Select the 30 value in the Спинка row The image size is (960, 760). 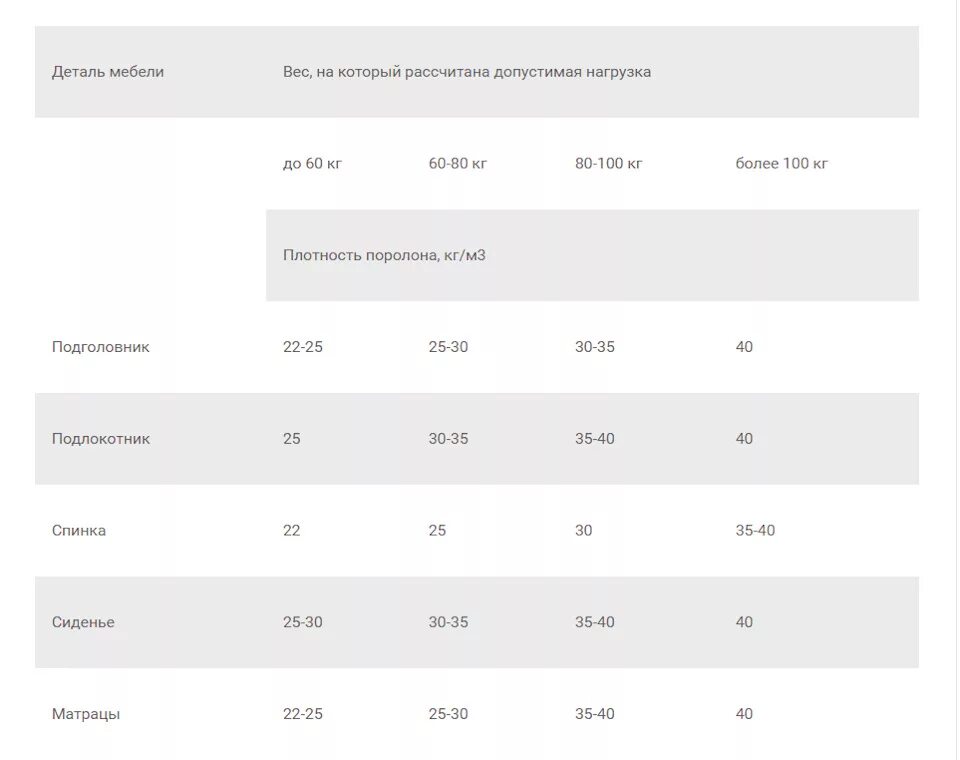[584, 530]
